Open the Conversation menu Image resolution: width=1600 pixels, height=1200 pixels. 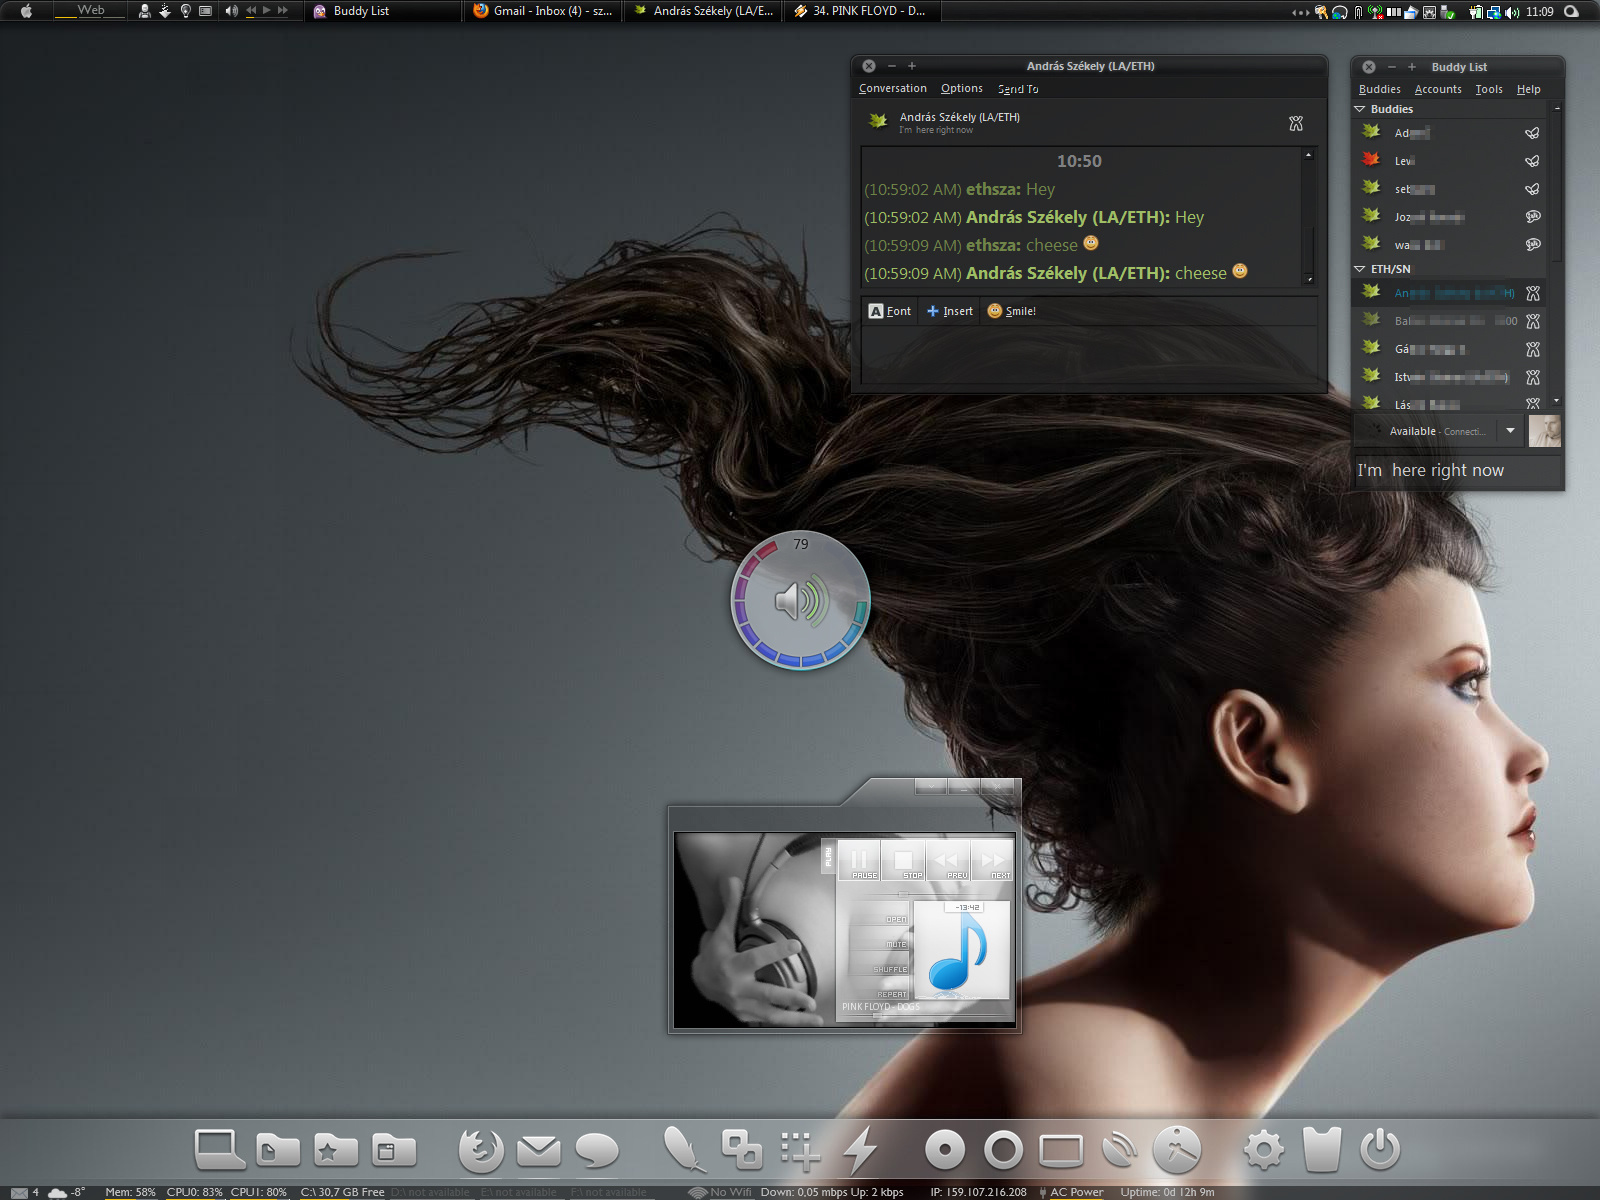892,89
